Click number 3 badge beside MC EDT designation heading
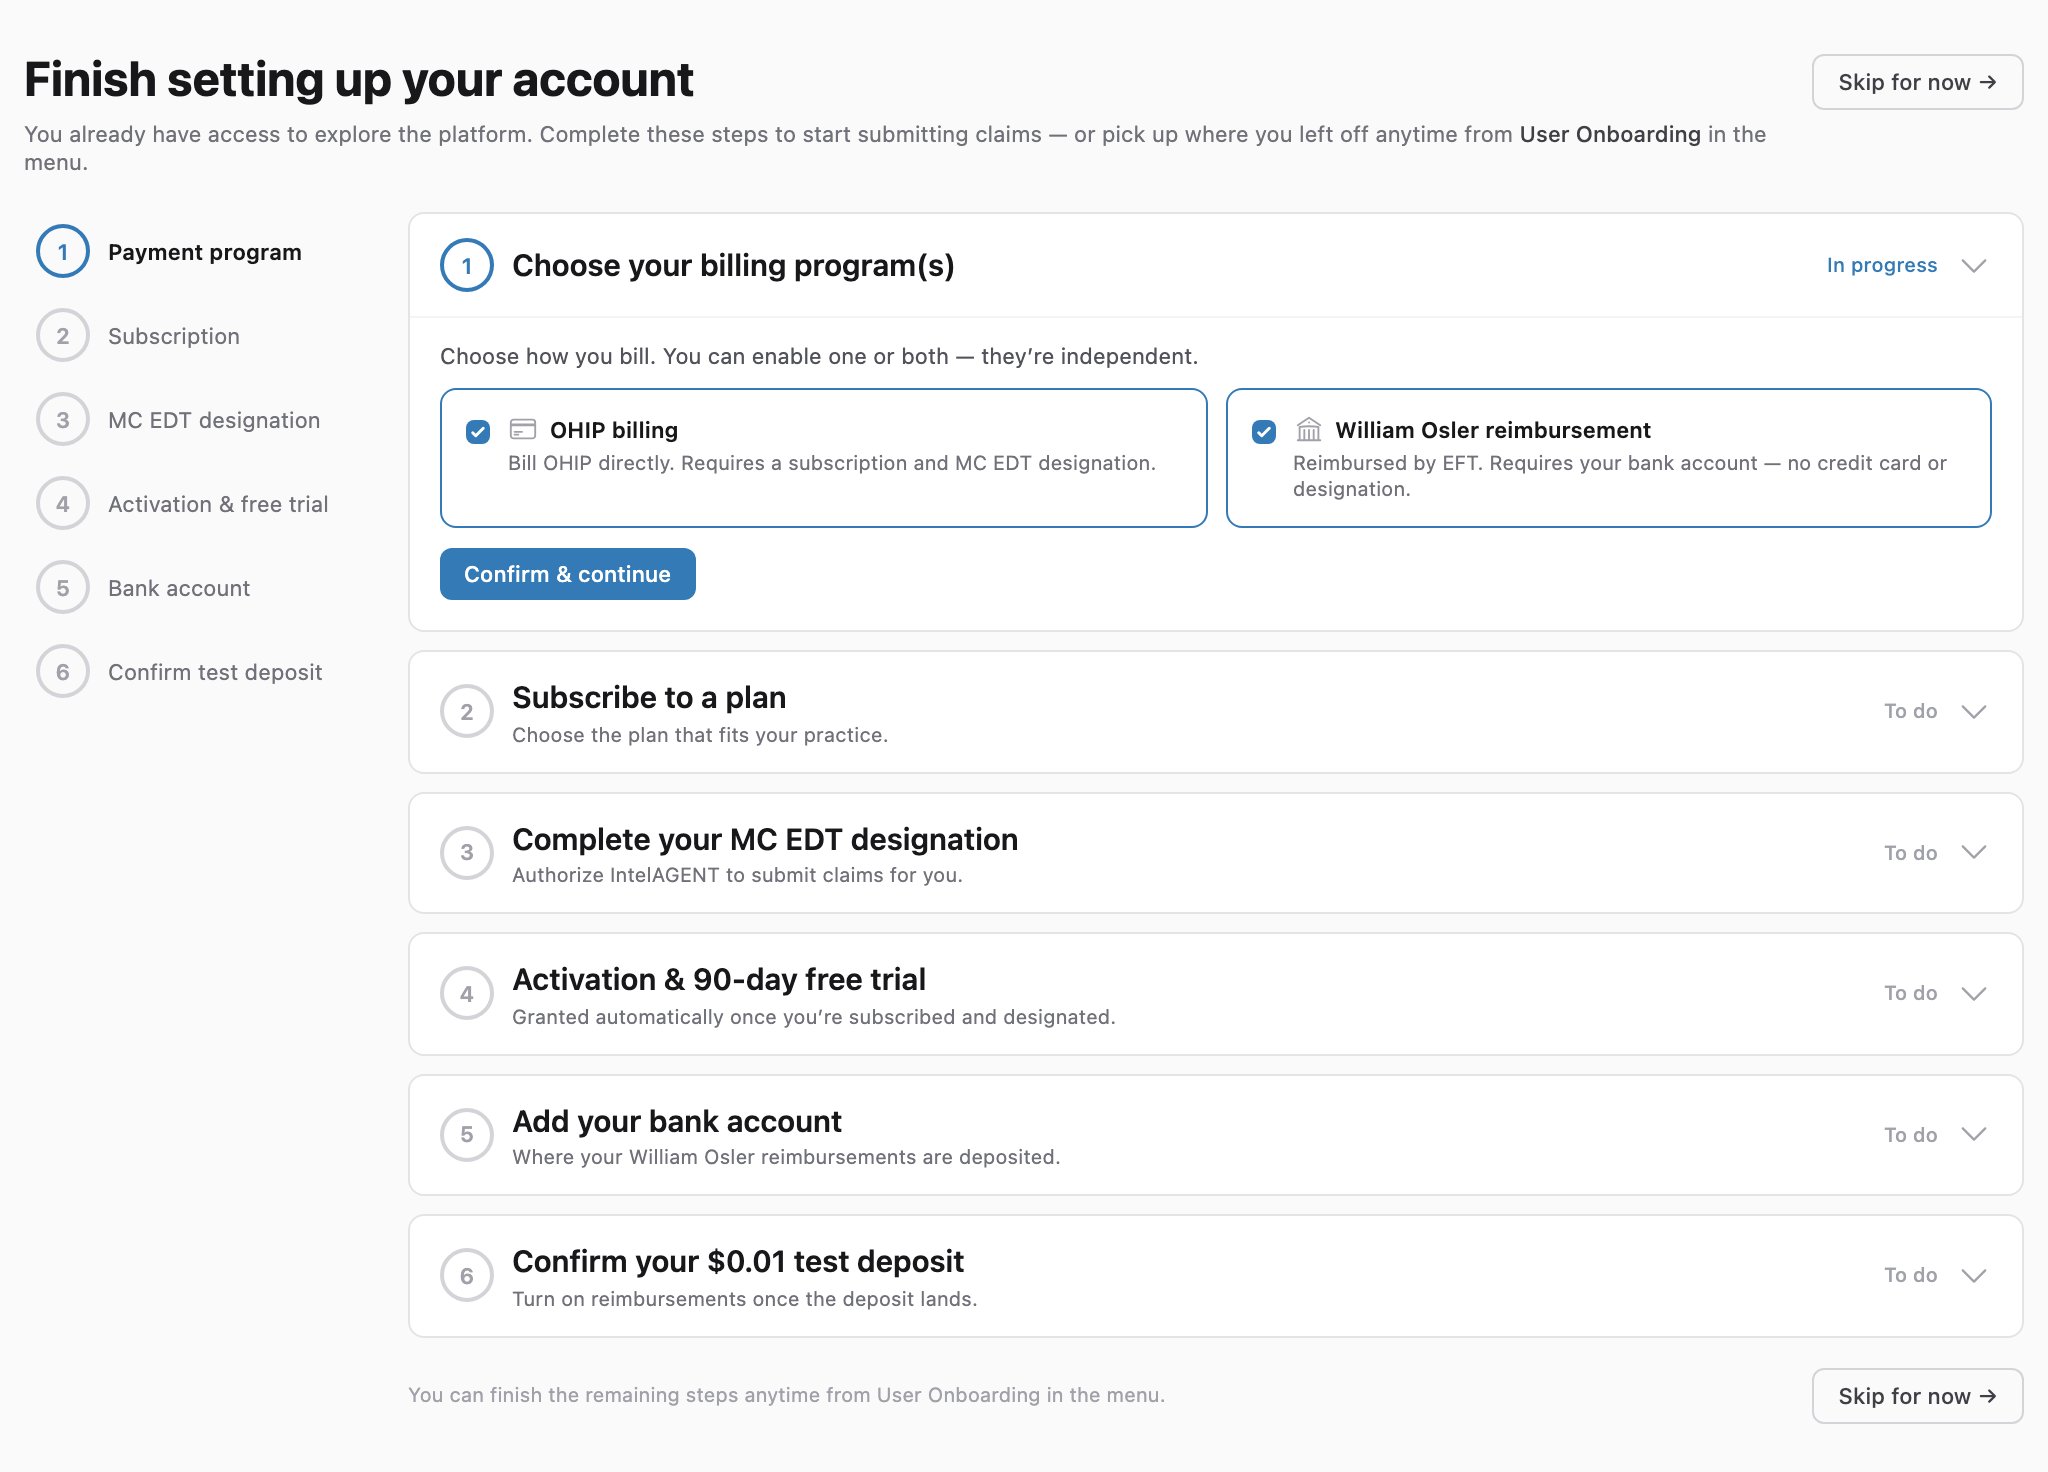Image resolution: width=2048 pixels, height=1472 pixels. coord(467,853)
